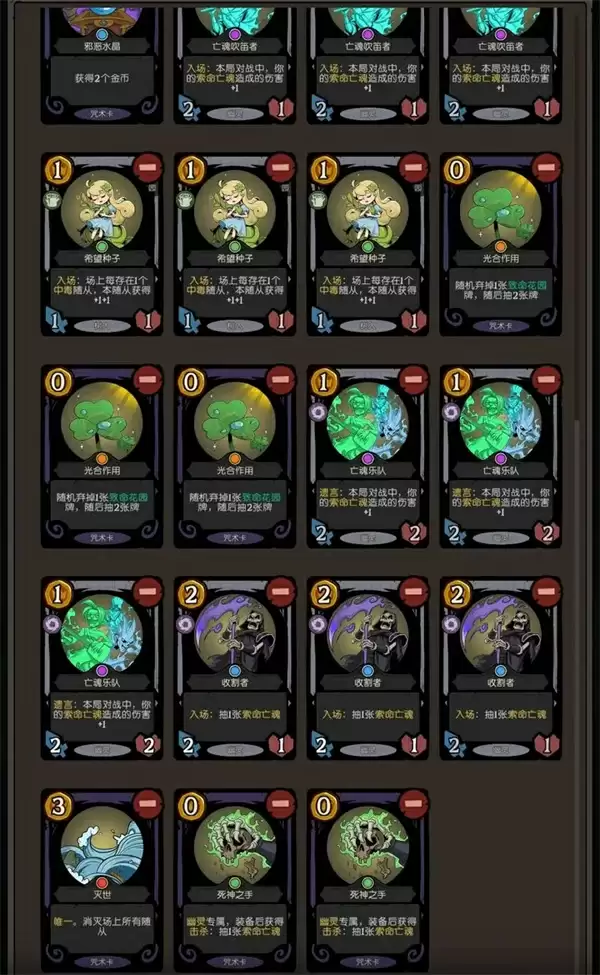Click the 咒术卡 label on the 灭世 card
600x975 pixels.
pos(102,961)
